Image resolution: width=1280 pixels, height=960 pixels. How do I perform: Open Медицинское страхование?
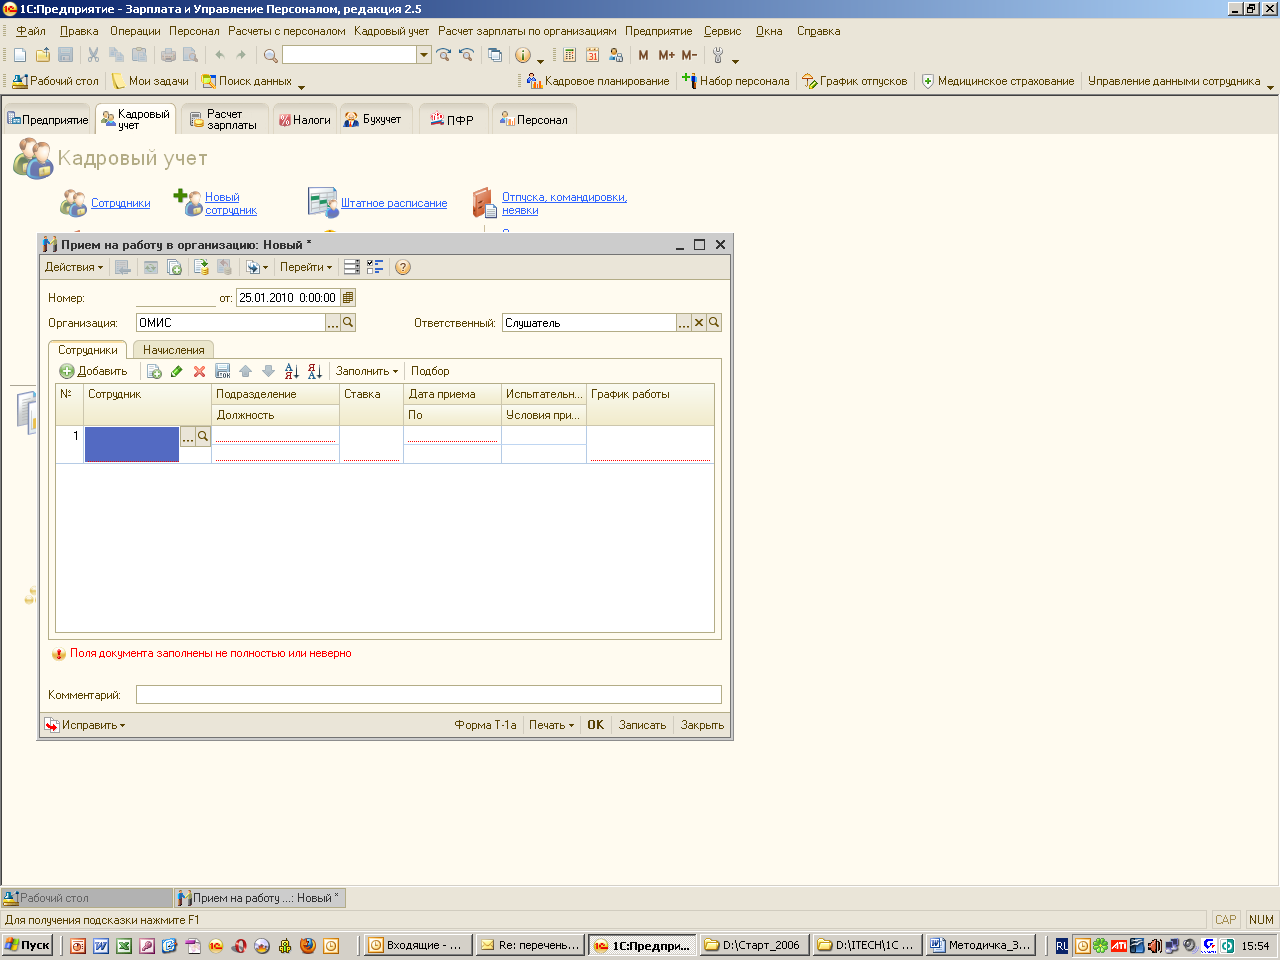(997, 81)
